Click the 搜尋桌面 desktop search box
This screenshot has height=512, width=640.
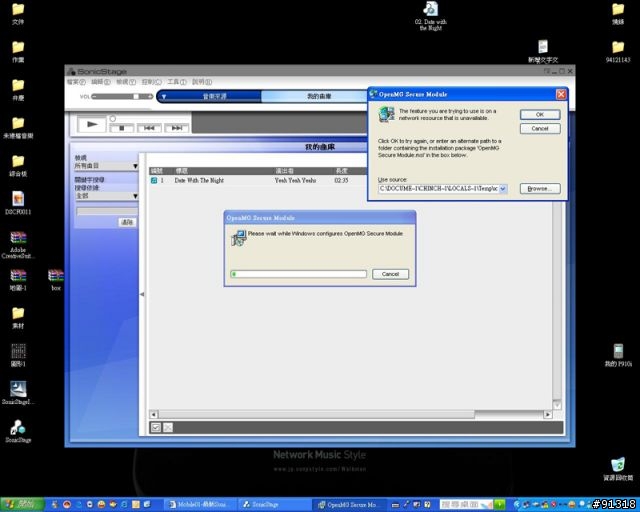tap(467, 505)
